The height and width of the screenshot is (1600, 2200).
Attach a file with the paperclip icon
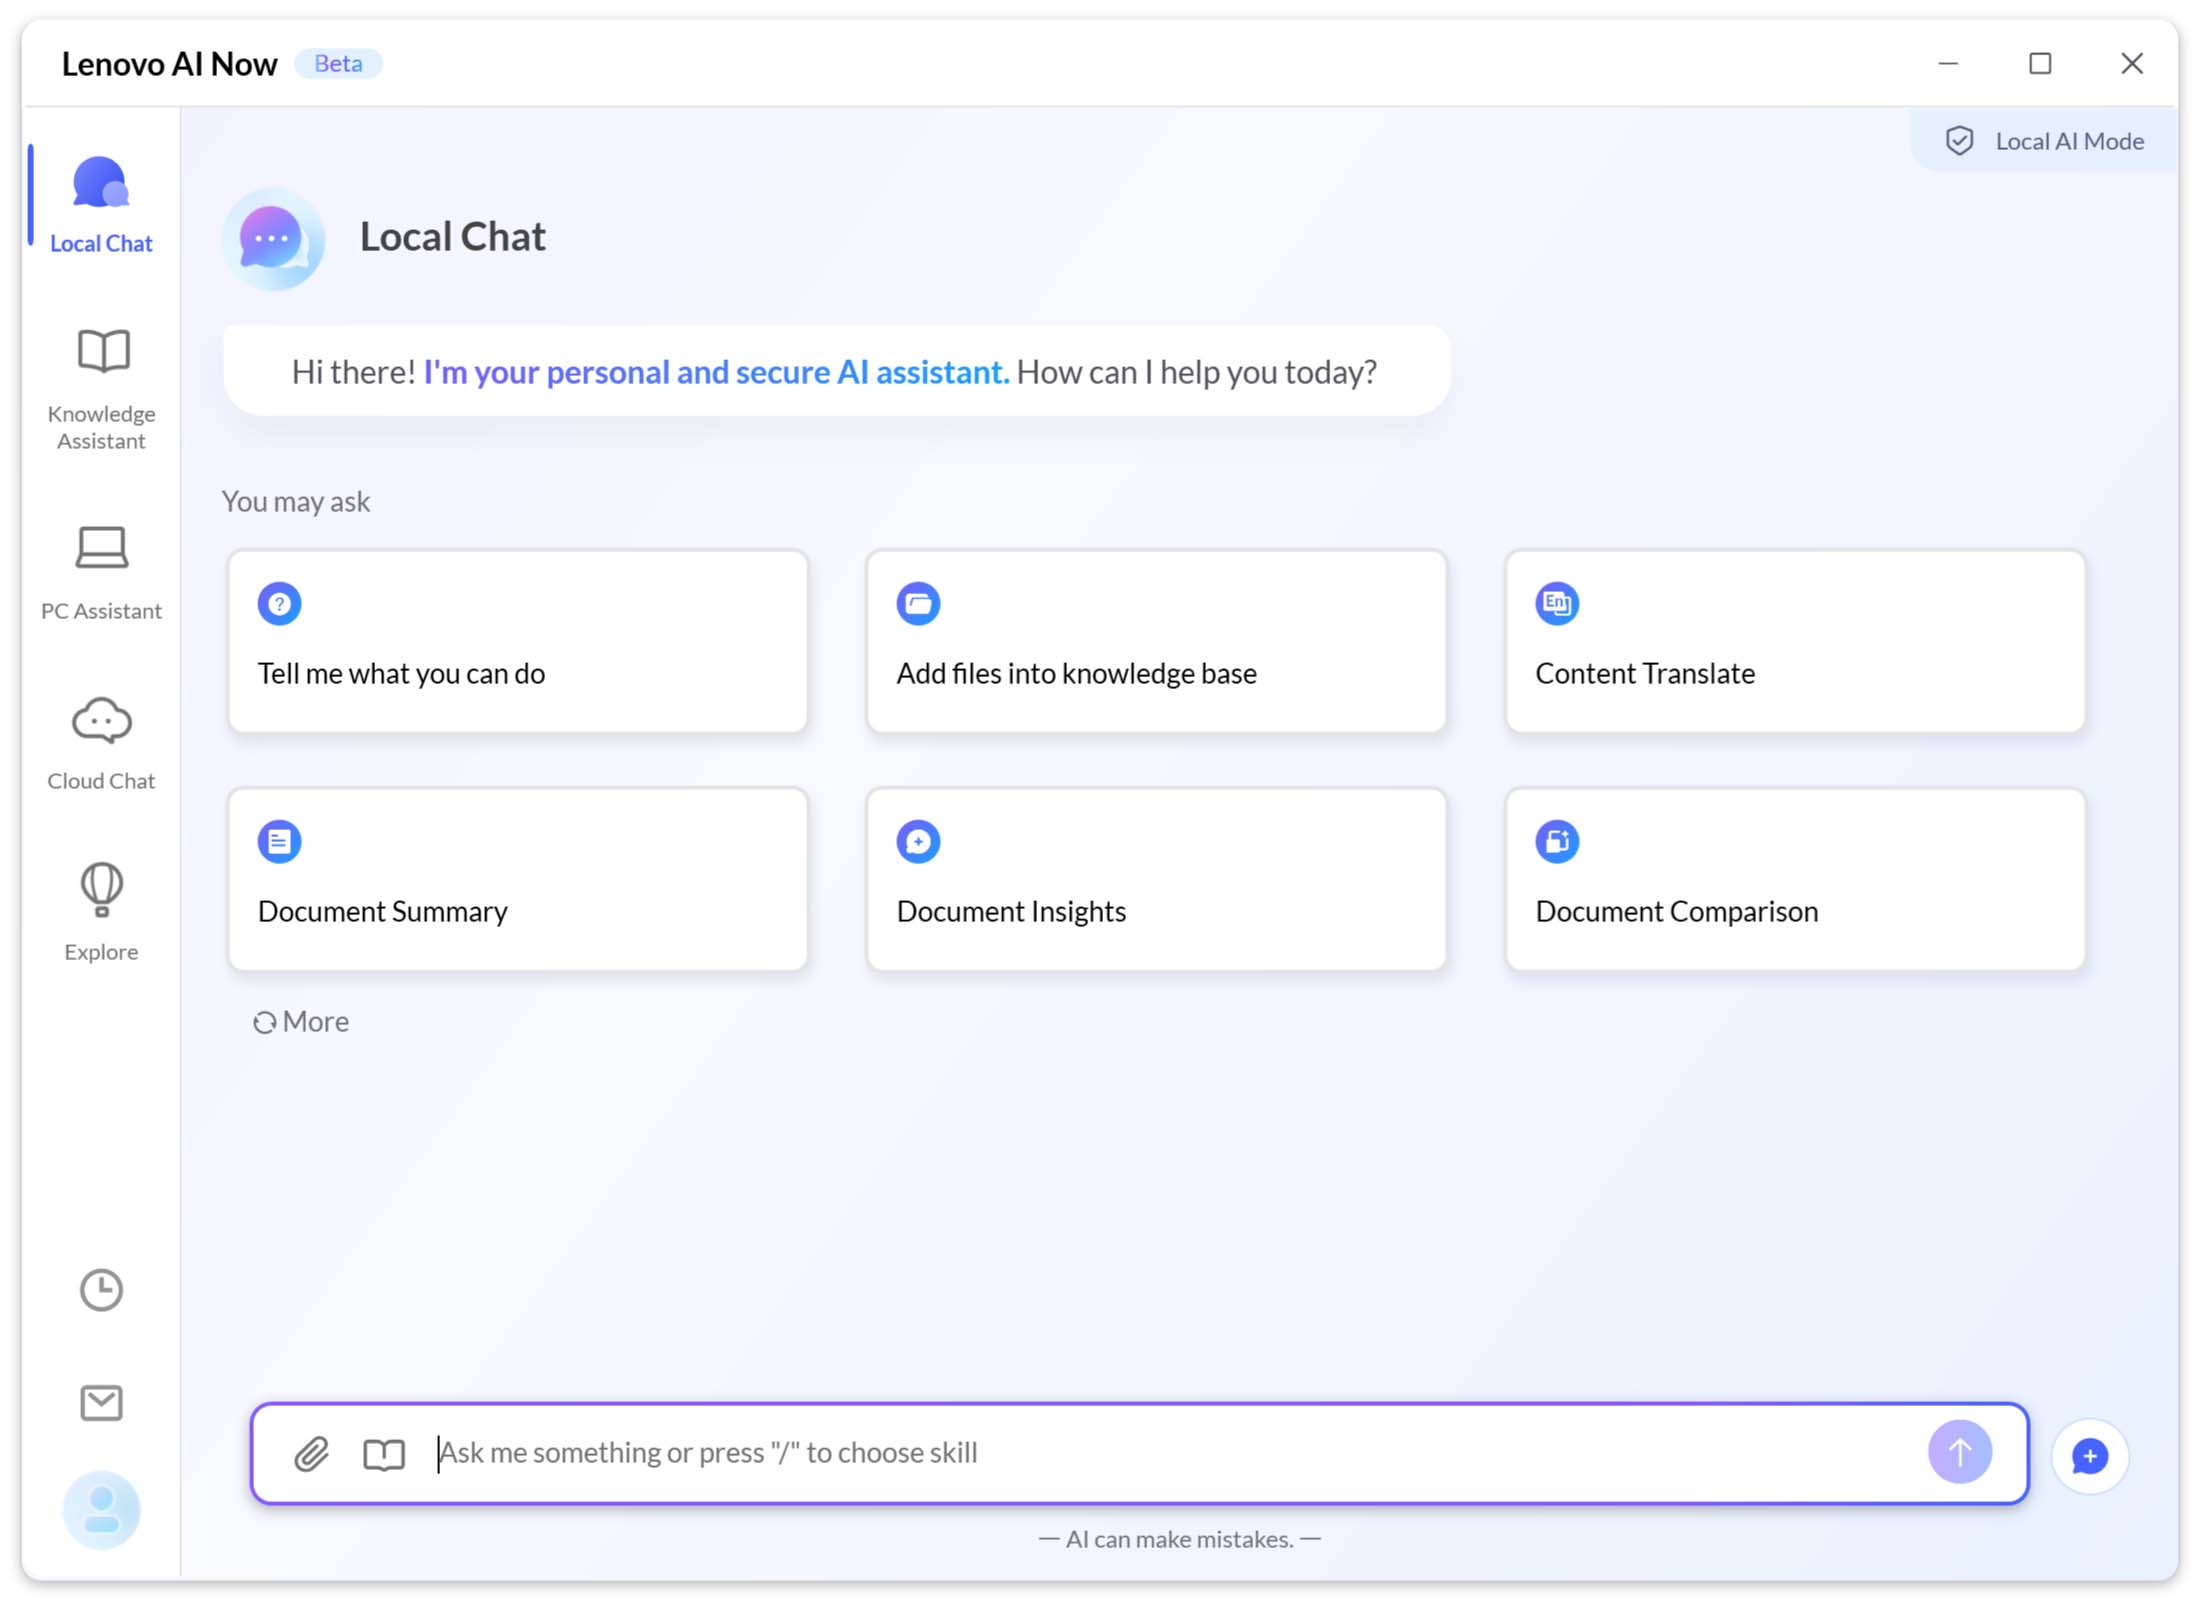click(312, 1453)
